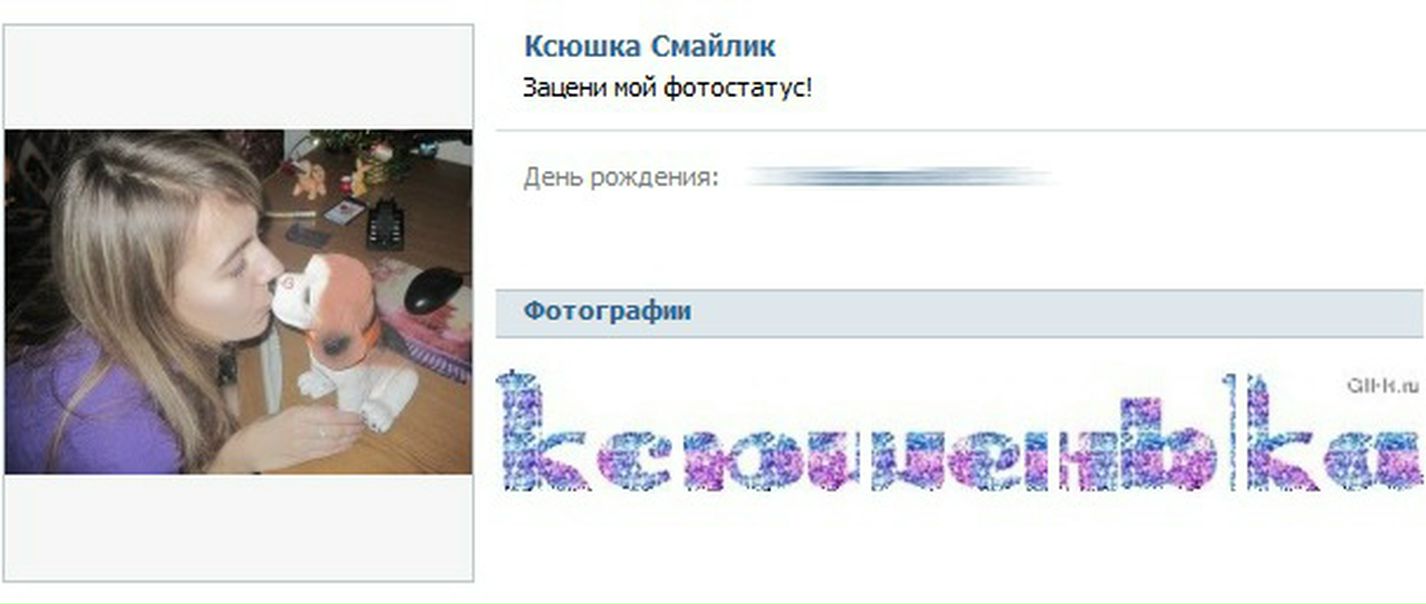Click the status text Зацени мой фотостатус!
This screenshot has width=1426, height=604.
click(667, 88)
